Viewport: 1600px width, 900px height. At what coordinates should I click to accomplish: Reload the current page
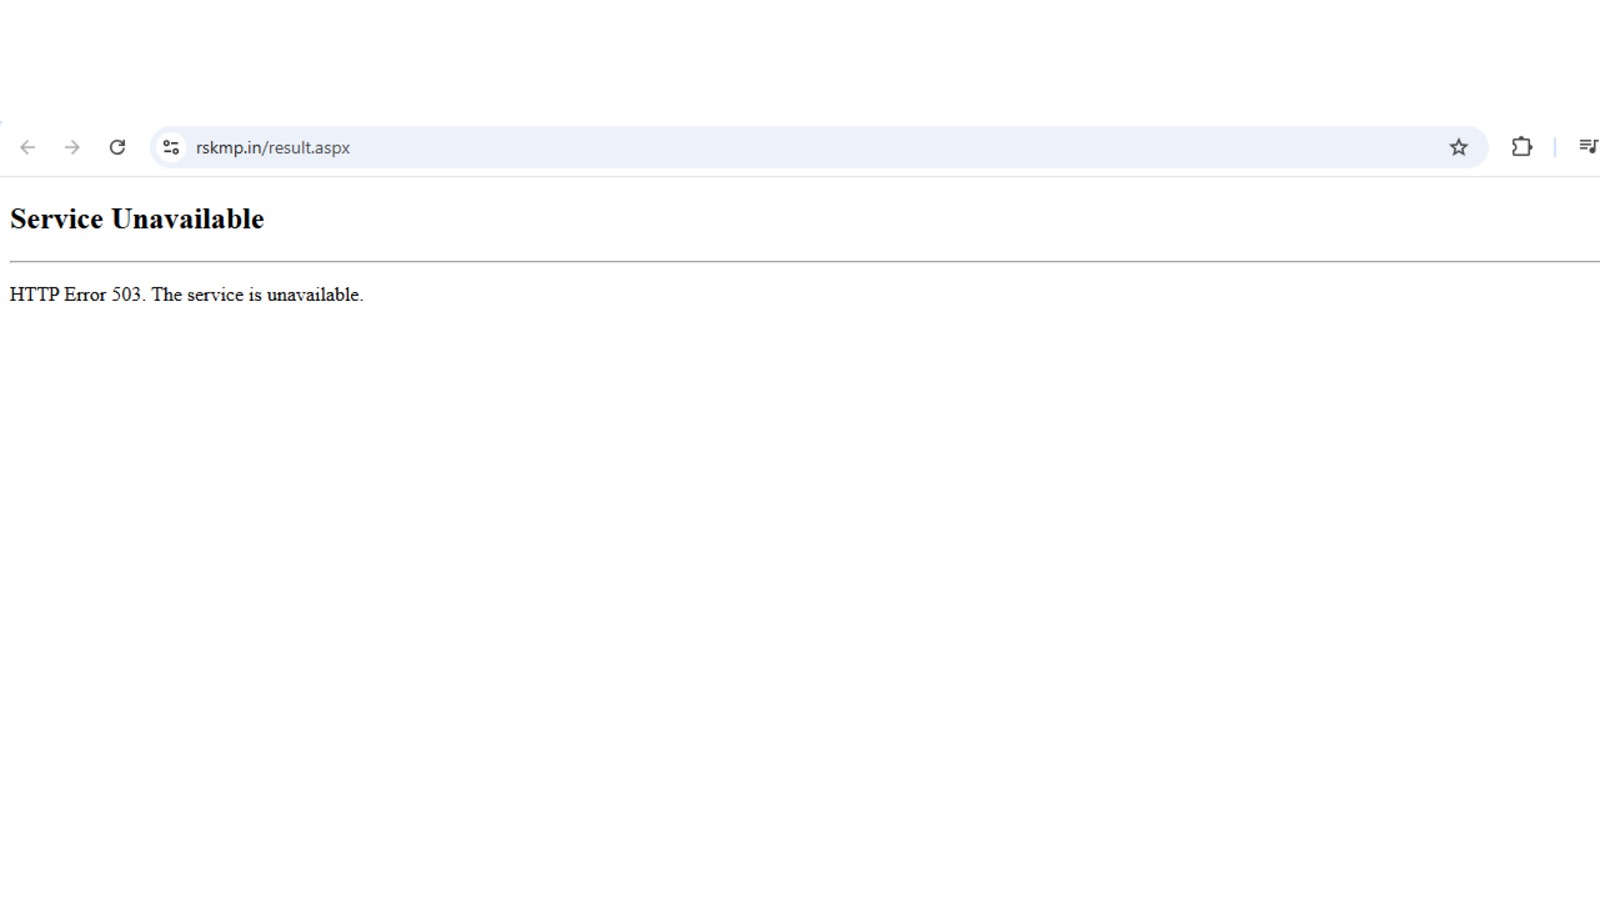point(117,148)
